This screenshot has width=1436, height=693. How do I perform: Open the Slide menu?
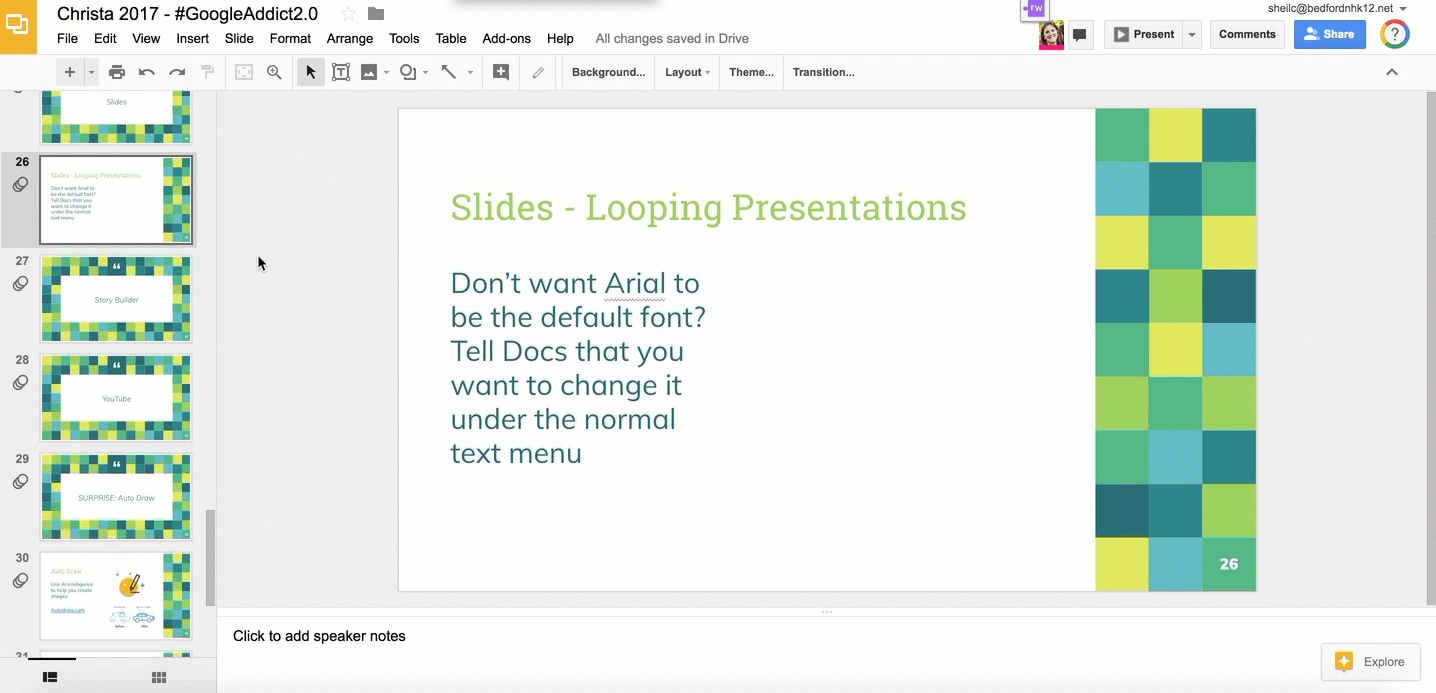tap(239, 39)
